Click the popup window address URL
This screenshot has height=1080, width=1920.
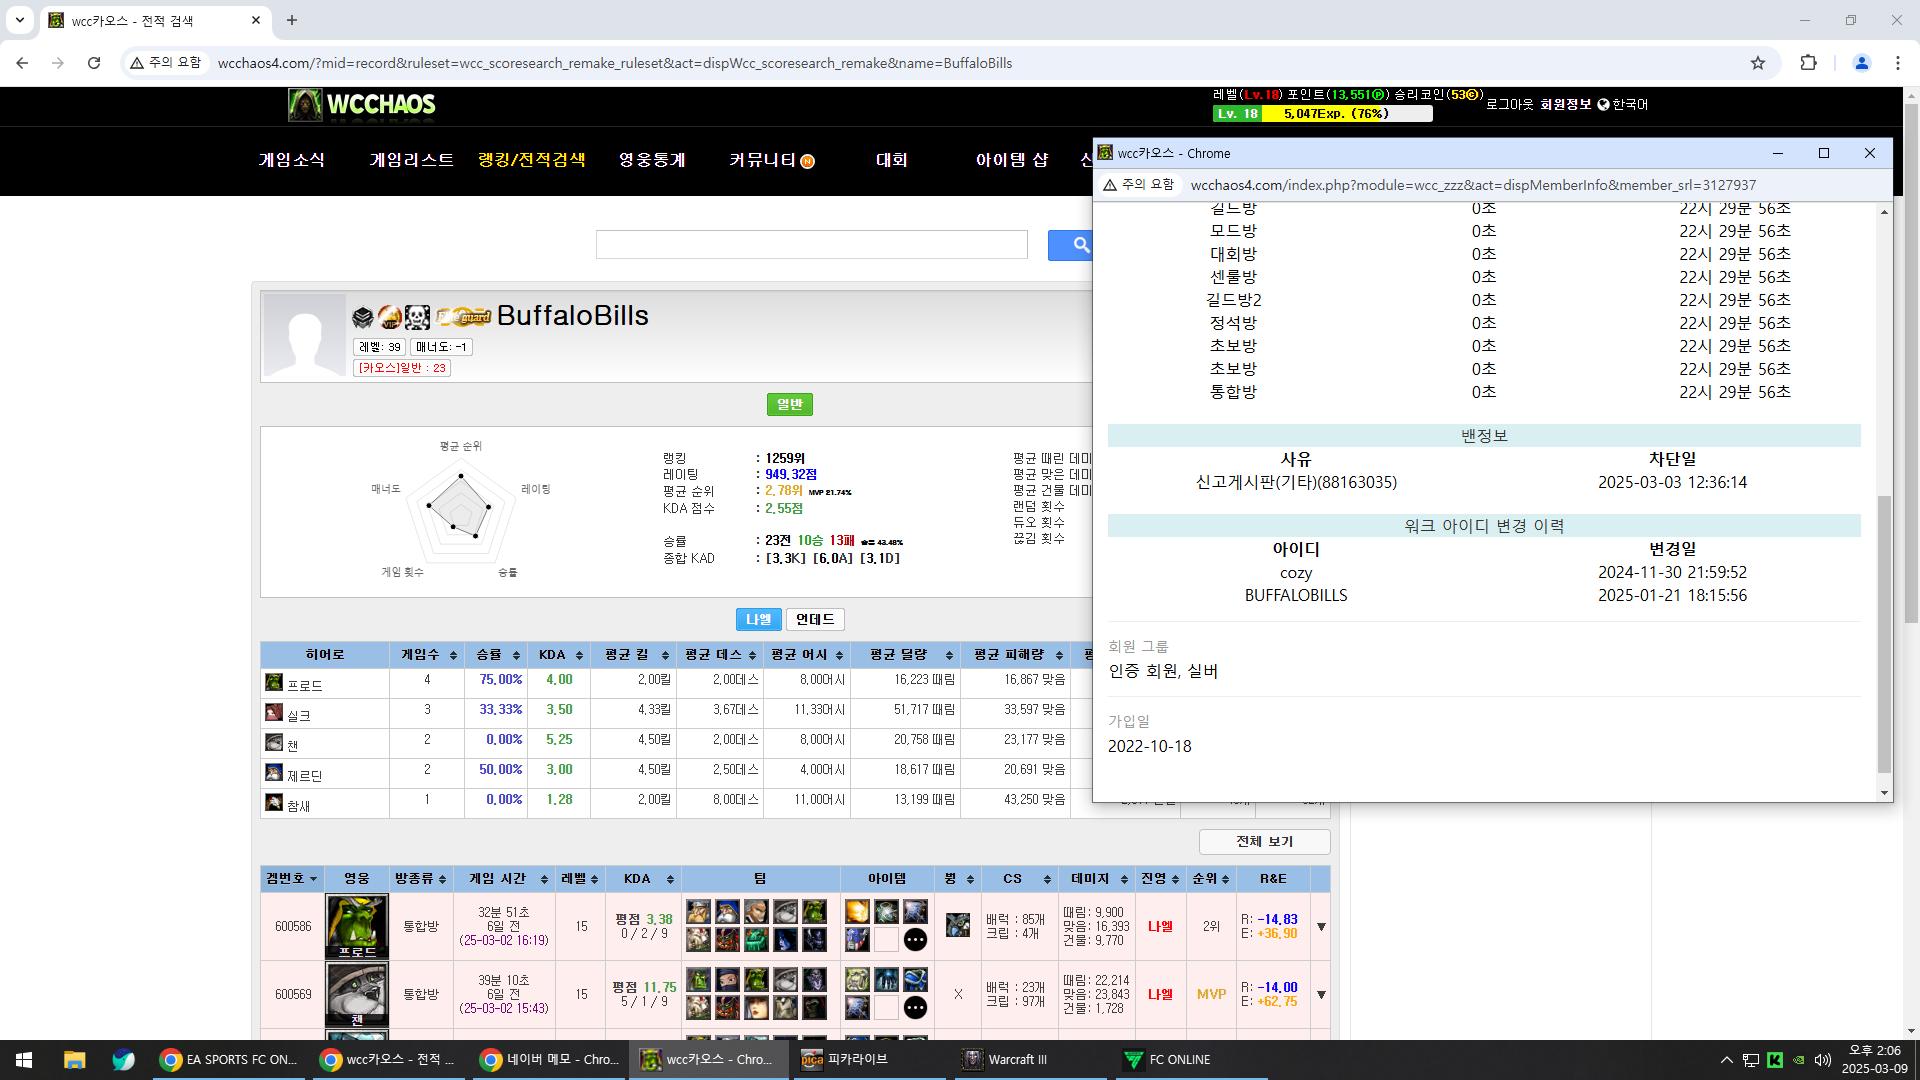point(1472,185)
